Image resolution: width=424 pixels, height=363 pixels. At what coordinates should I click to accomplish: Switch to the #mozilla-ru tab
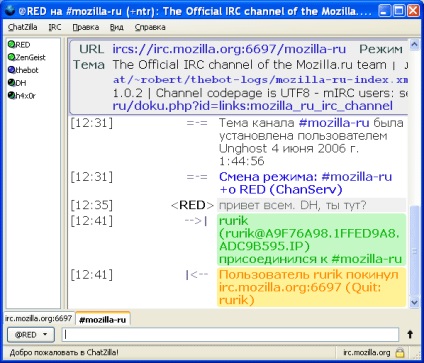click(x=103, y=320)
